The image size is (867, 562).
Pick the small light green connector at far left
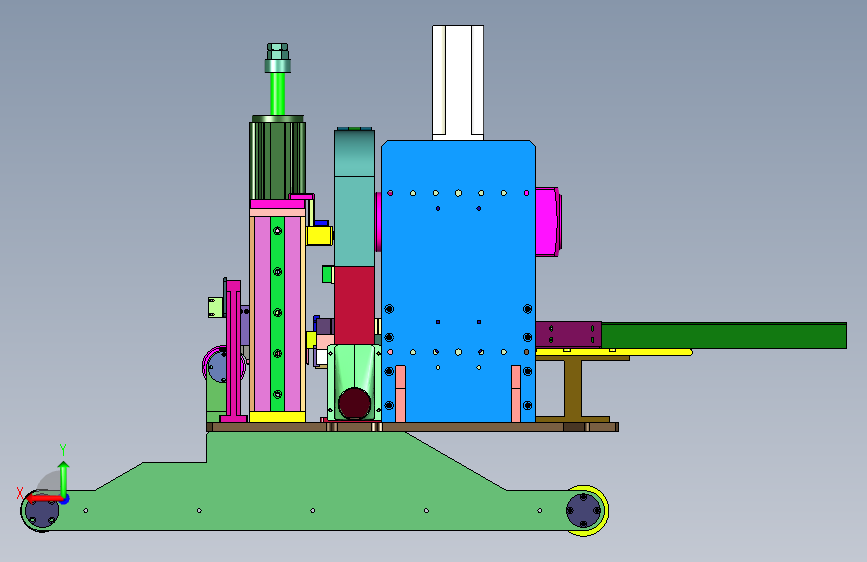pyautogui.click(x=216, y=307)
